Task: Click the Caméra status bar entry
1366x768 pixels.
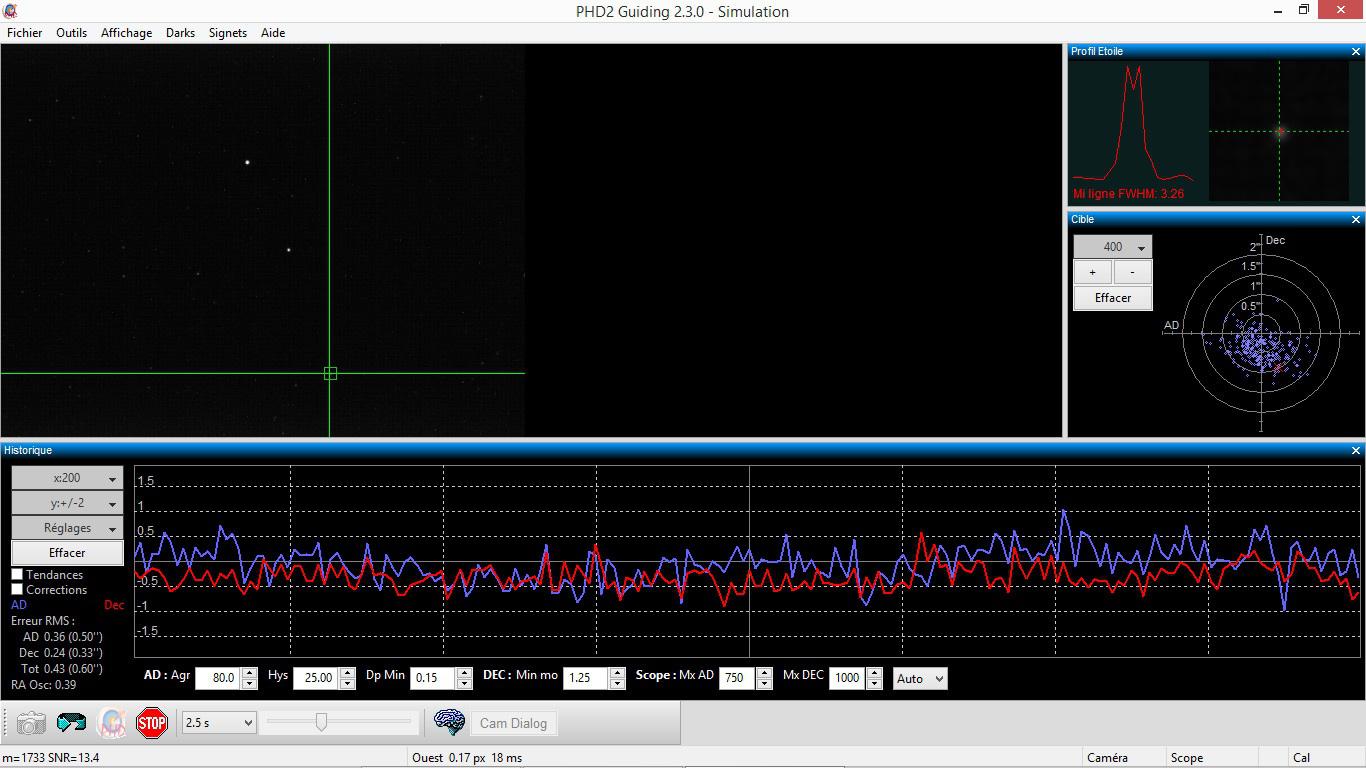Action: pos(1107,758)
